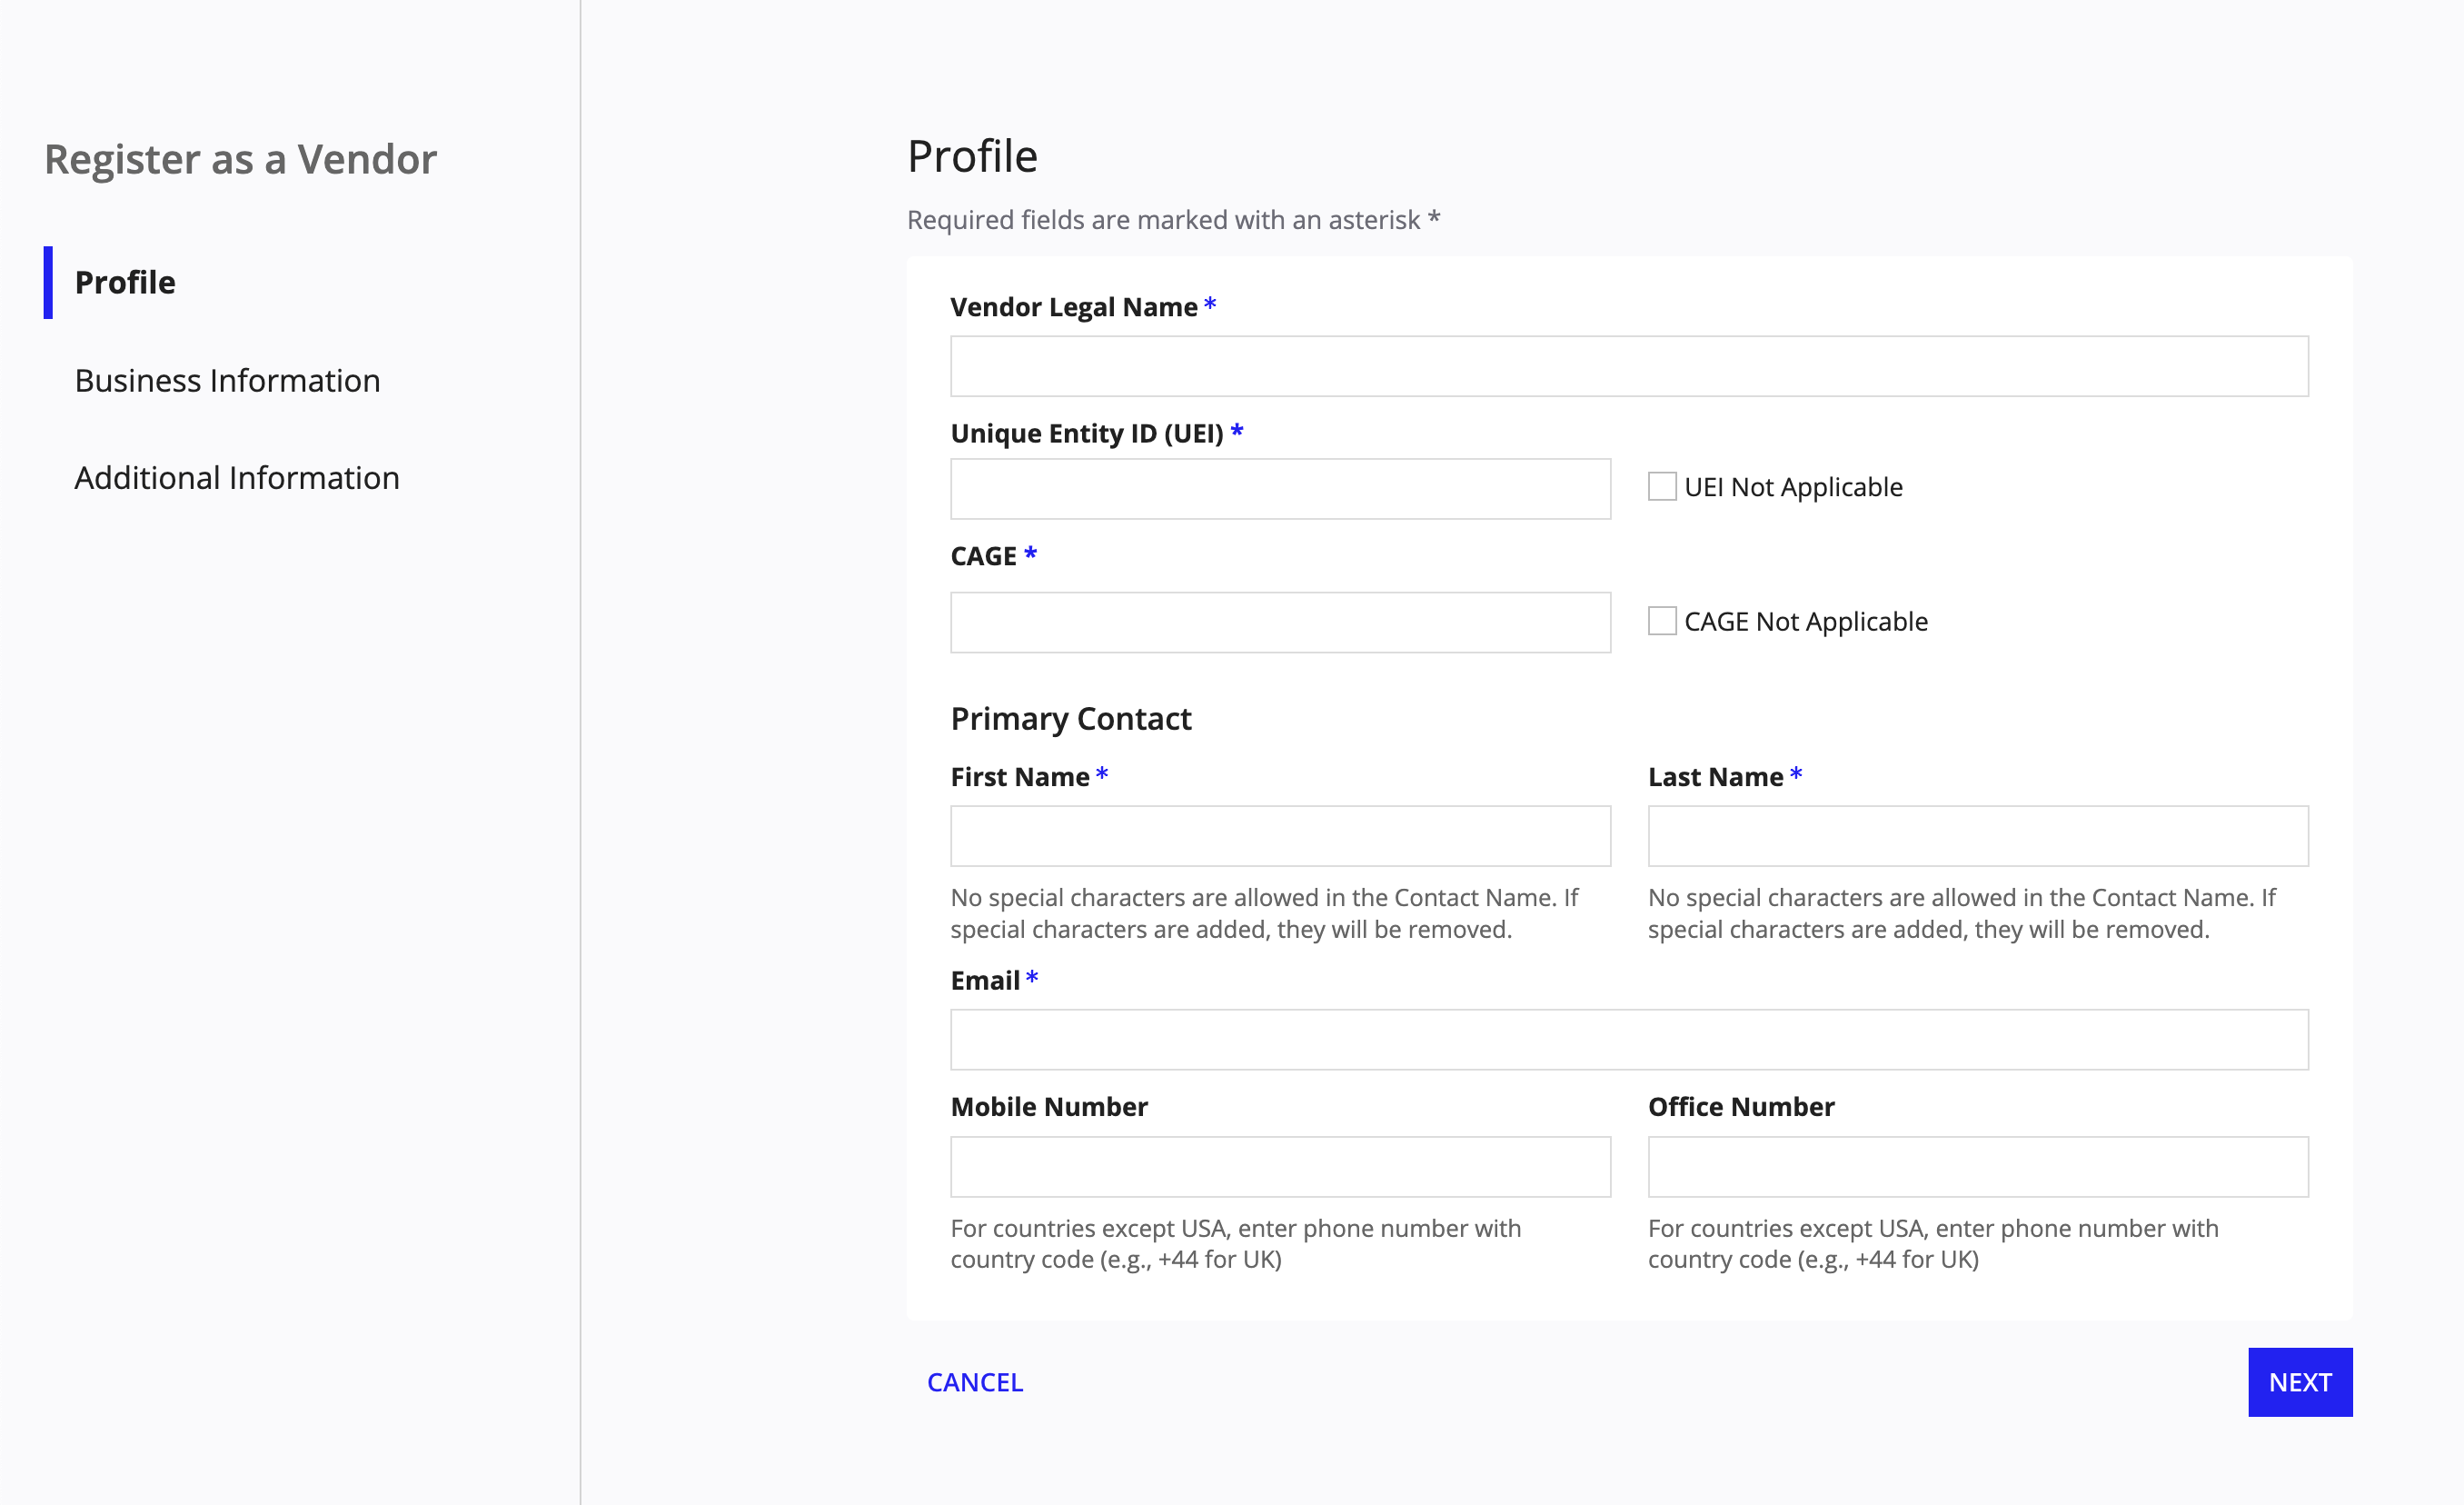The image size is (2464, 1505).
Task: Click the Primary Contact section label
Action: pos(1072,716)
